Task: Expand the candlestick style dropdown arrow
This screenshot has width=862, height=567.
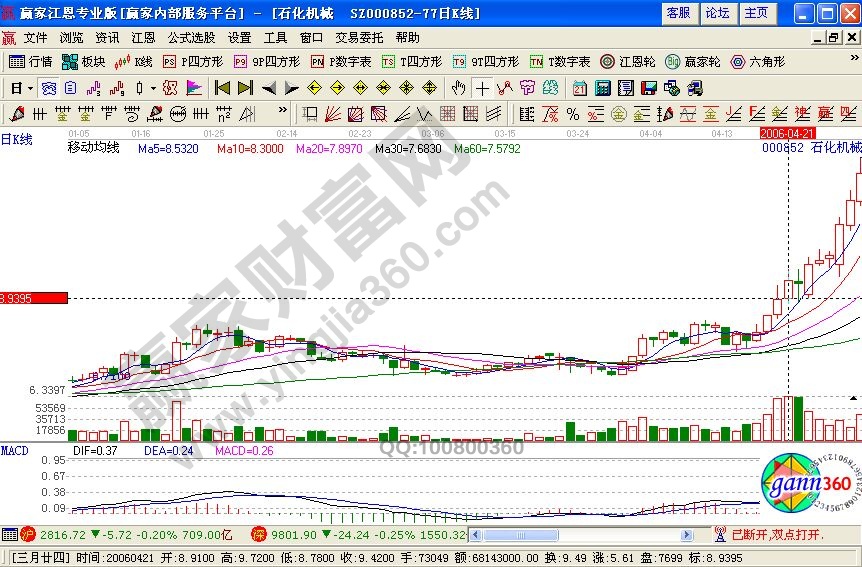Action: [152, 88]
